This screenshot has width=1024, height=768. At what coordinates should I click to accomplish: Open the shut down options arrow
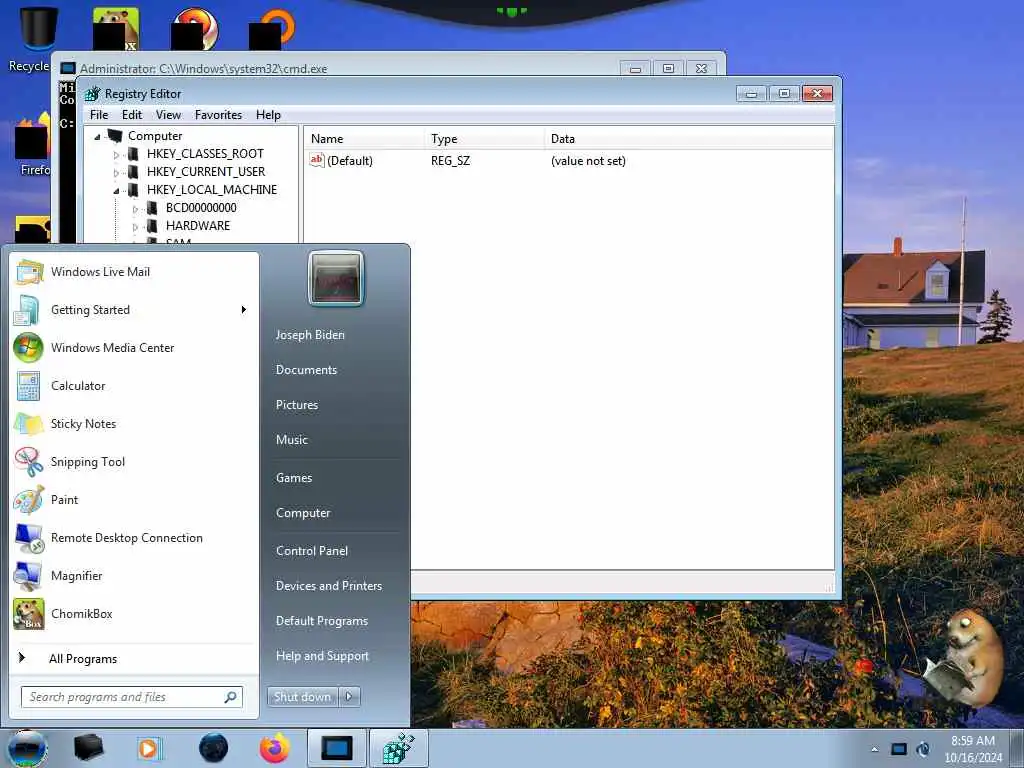349,697
